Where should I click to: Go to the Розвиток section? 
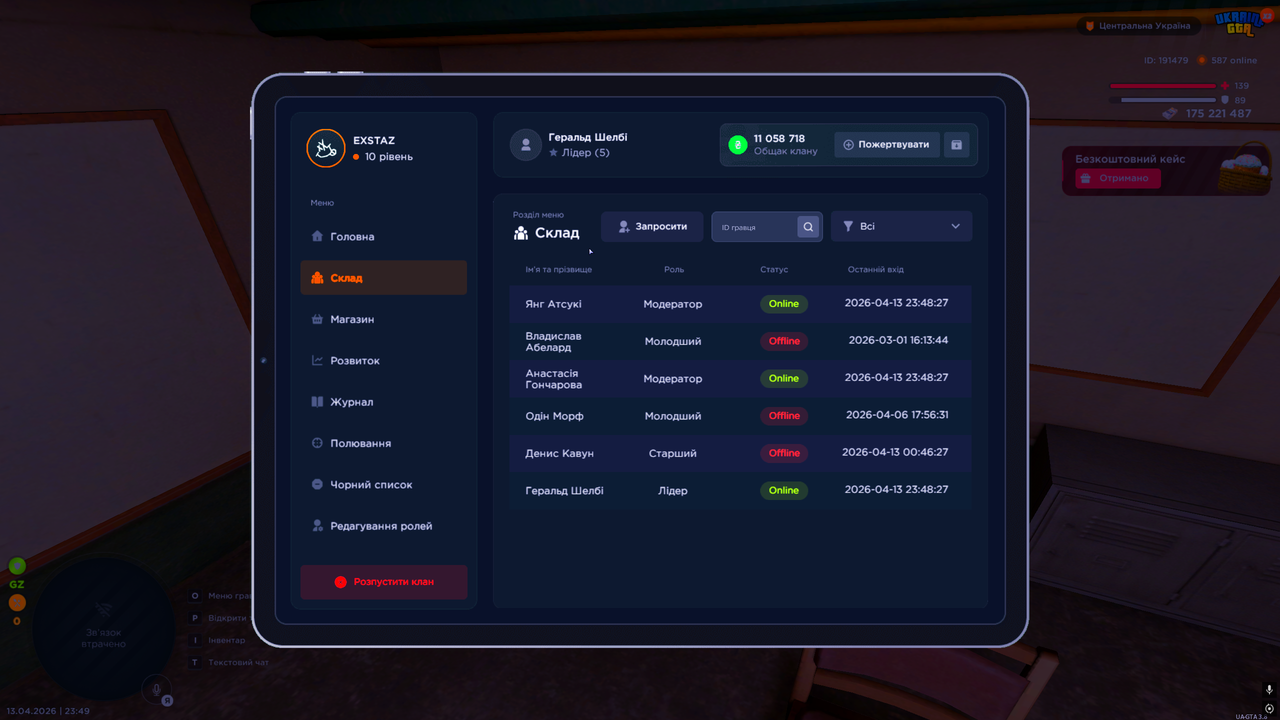point(383,361)
